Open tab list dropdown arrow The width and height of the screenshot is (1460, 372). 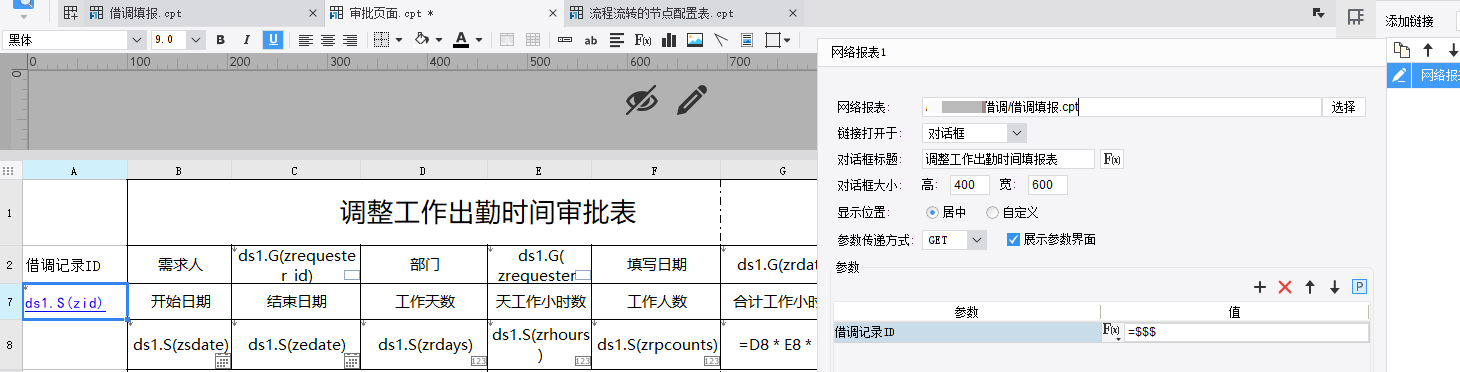click(x=1319, y=13)
